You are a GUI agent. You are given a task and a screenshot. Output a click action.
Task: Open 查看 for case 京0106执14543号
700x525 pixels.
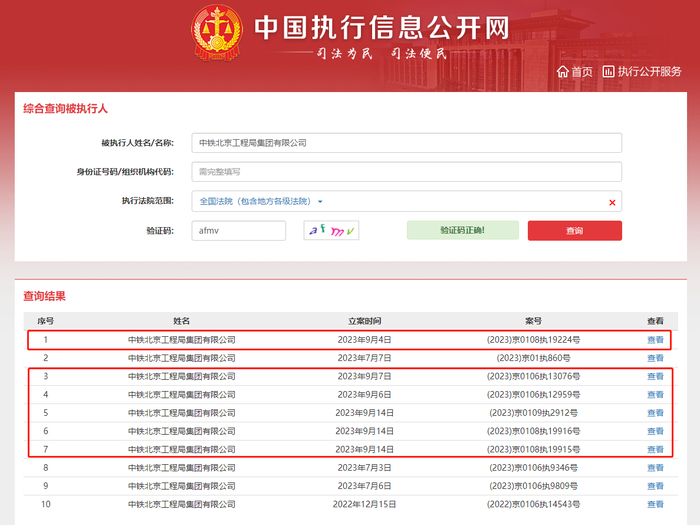pyautogui.click(x=655, y=504)
